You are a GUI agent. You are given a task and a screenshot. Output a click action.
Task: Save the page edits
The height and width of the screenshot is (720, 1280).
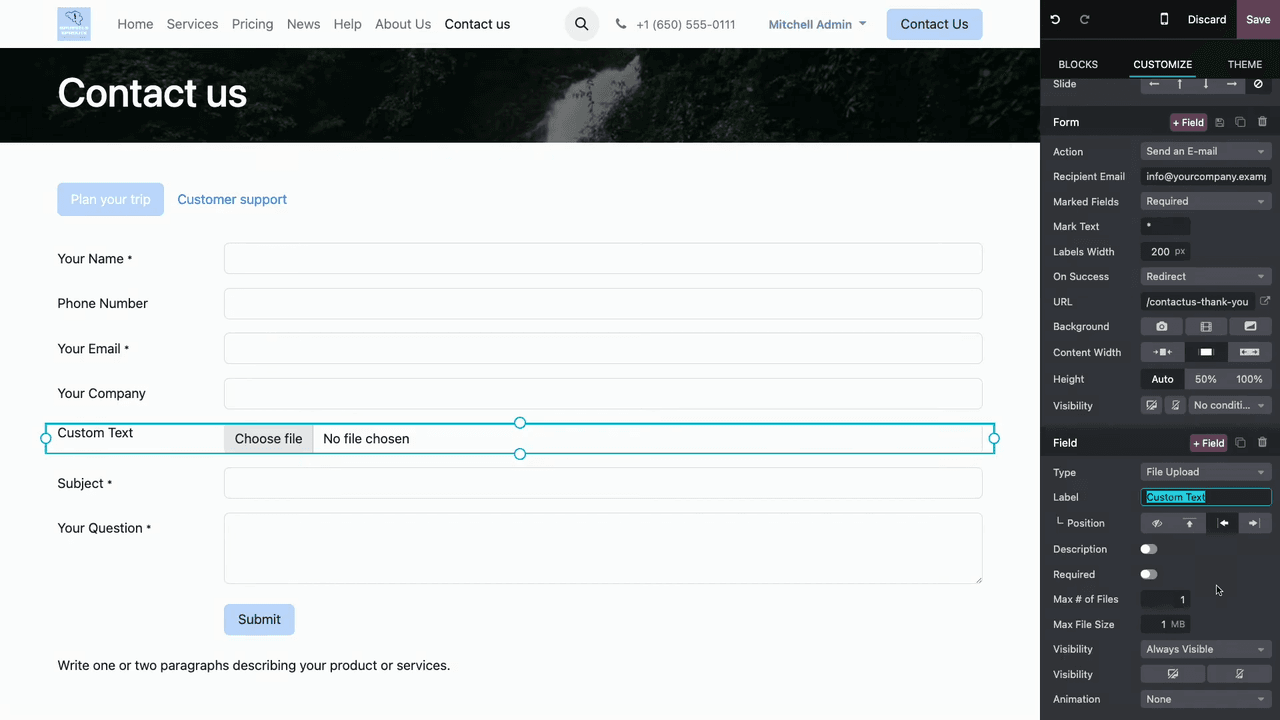(x=1258, y=19)
